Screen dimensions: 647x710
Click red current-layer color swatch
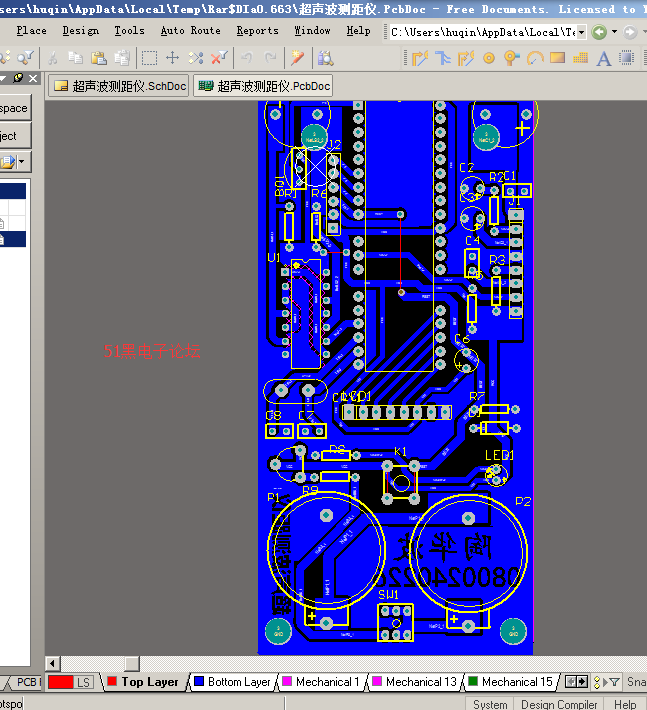pyautogui.click(x=60, y=682)
